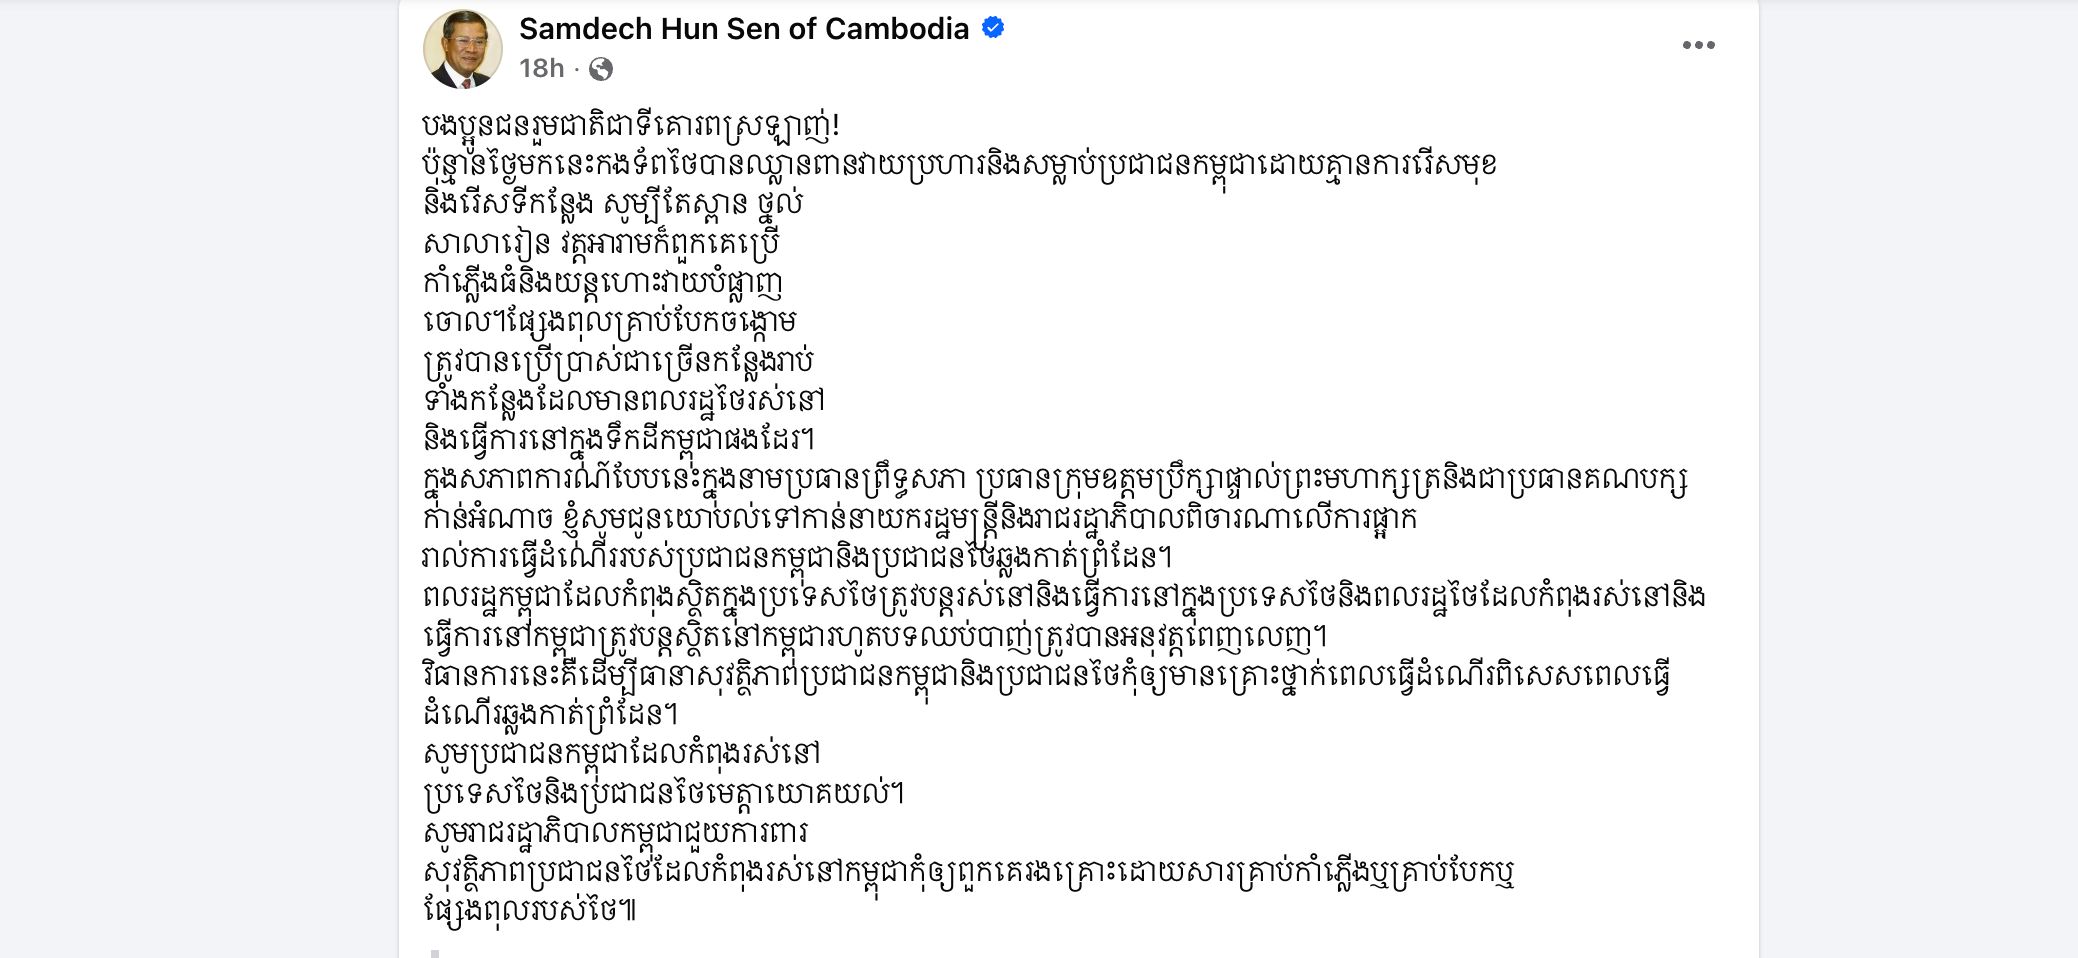Click the line starting "កាំភ្លើងធំនិងយន្តហោះ"

pos(602,282)
